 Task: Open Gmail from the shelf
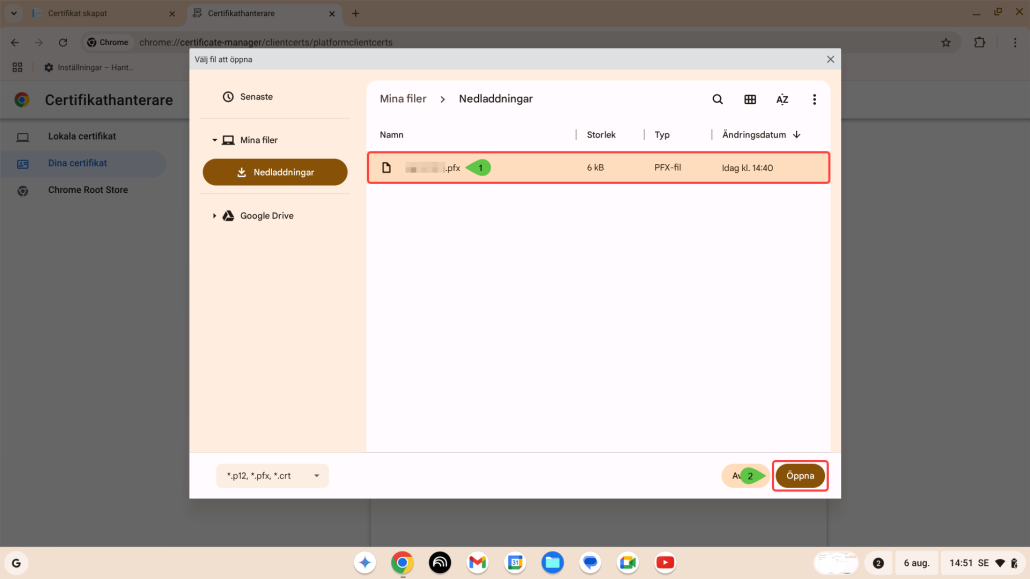click(477, 563)
